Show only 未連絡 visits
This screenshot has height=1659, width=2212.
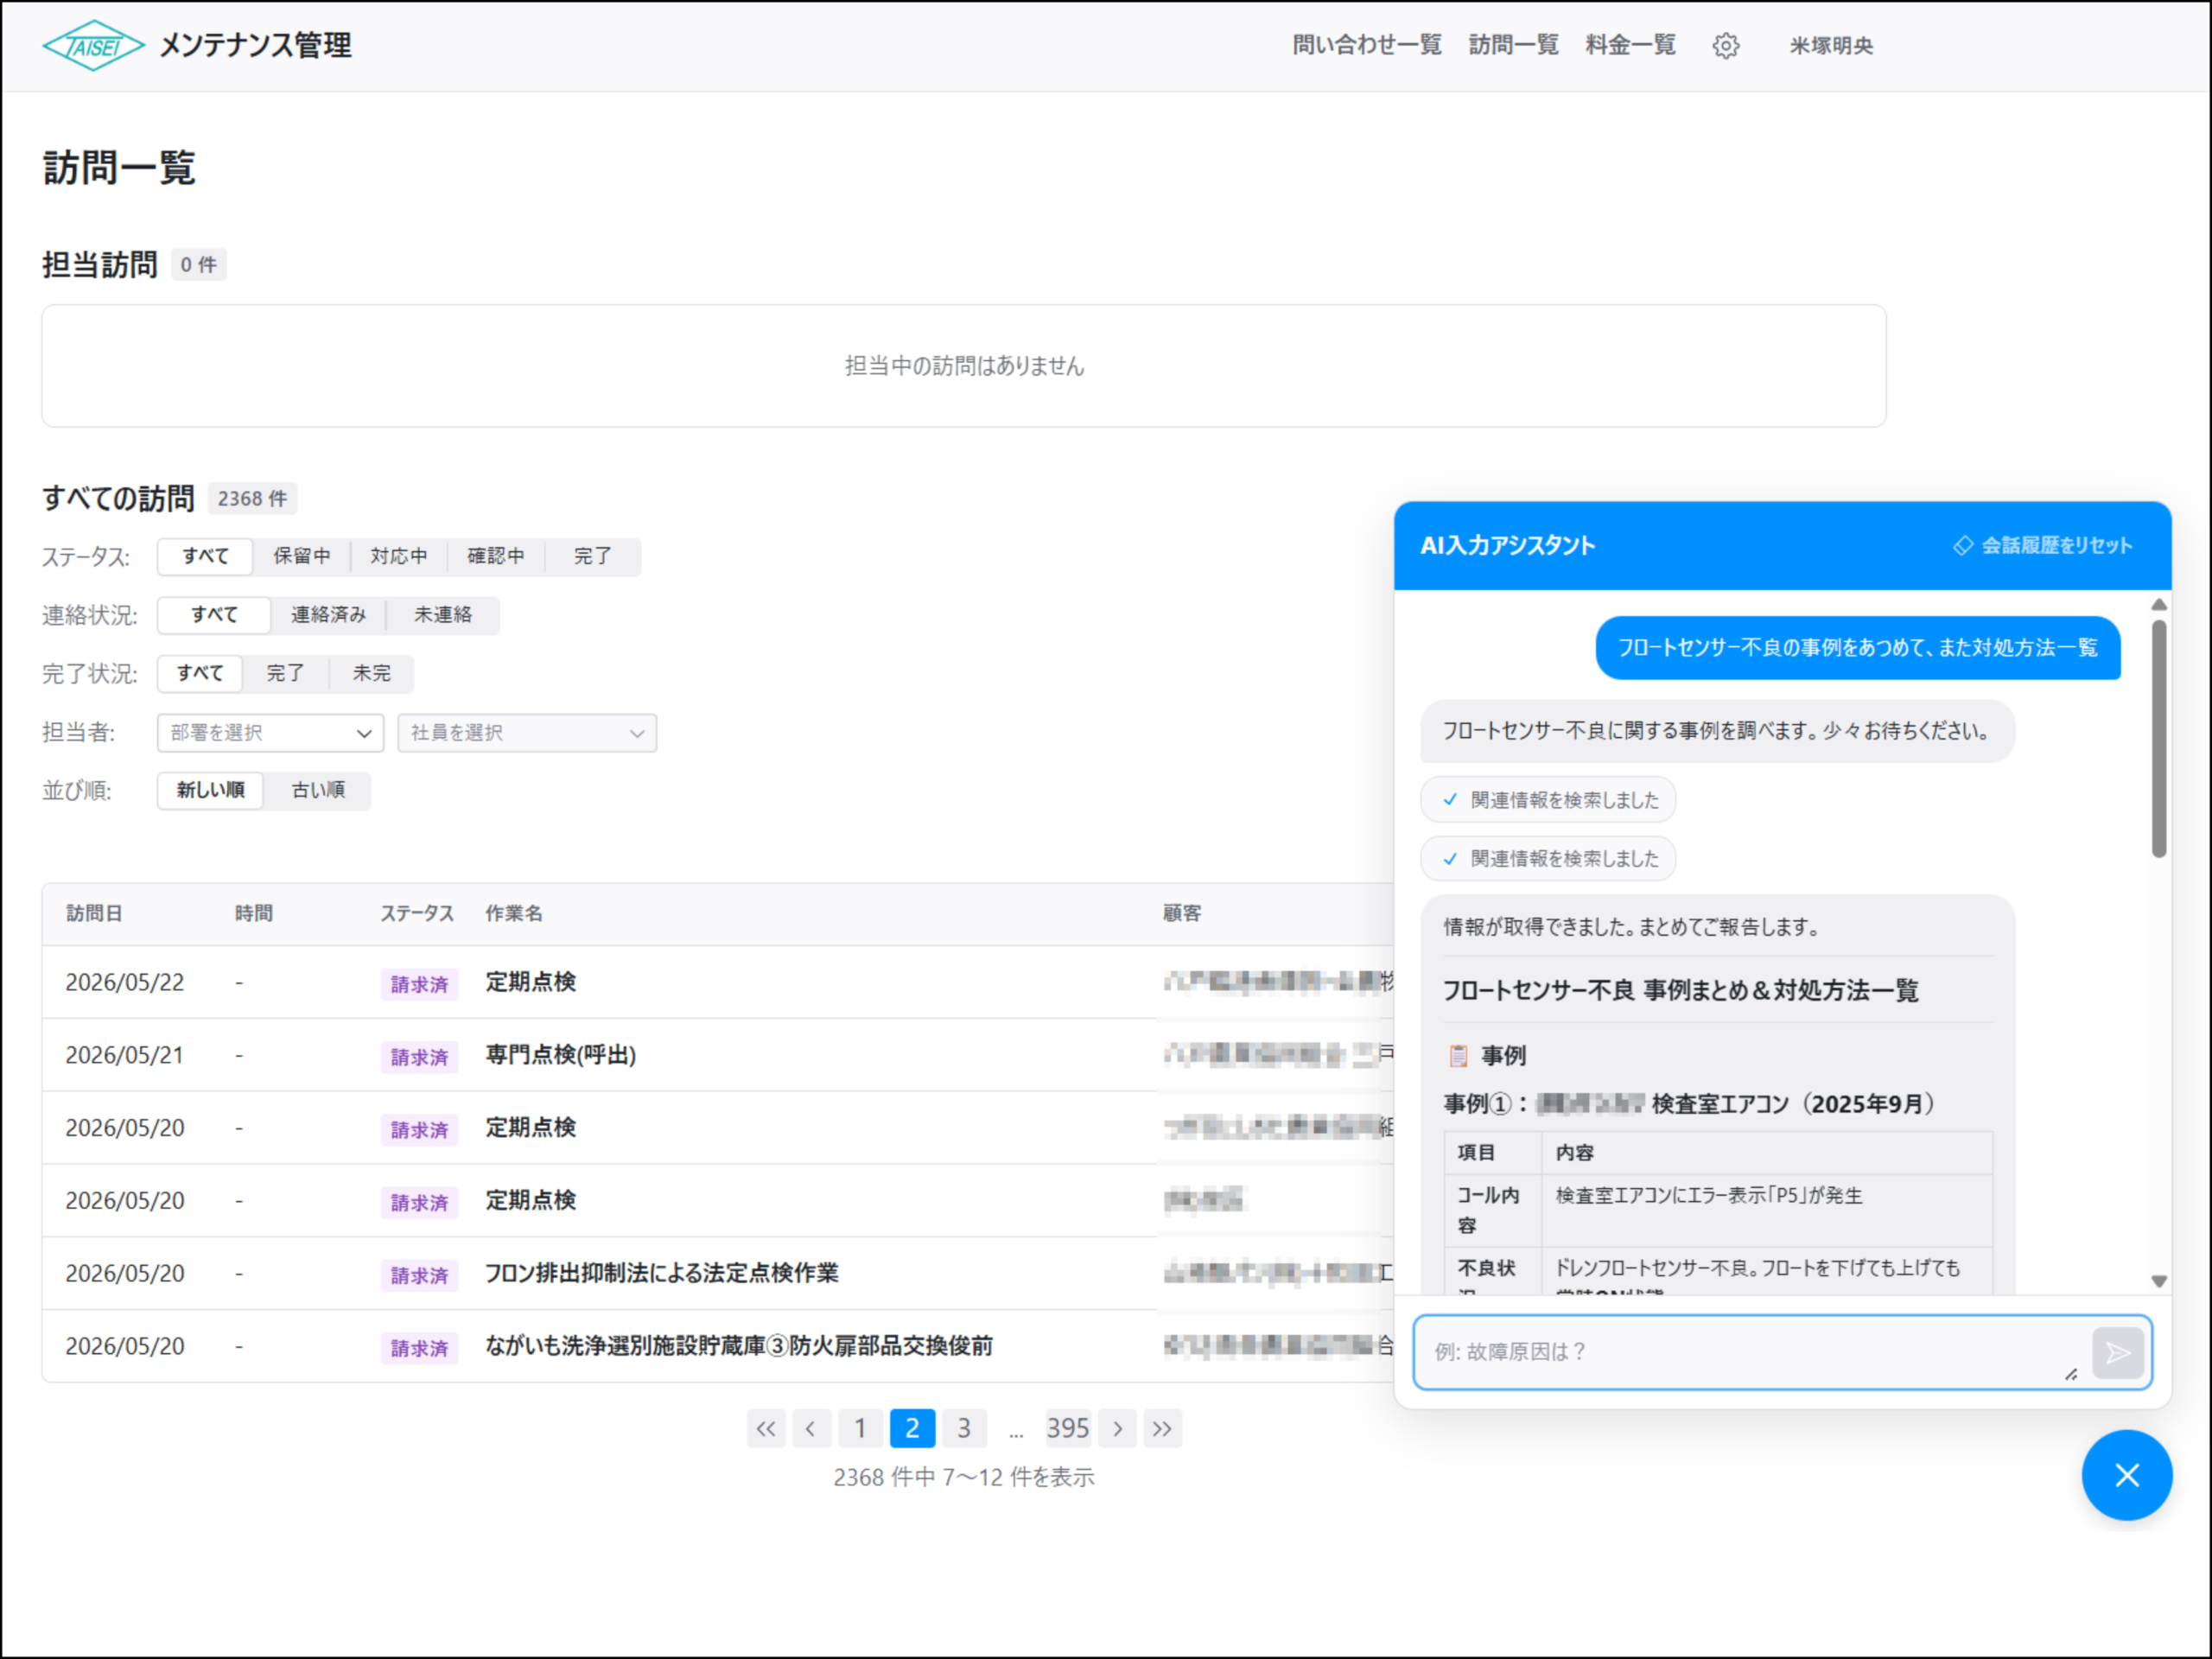click(443, 615)
